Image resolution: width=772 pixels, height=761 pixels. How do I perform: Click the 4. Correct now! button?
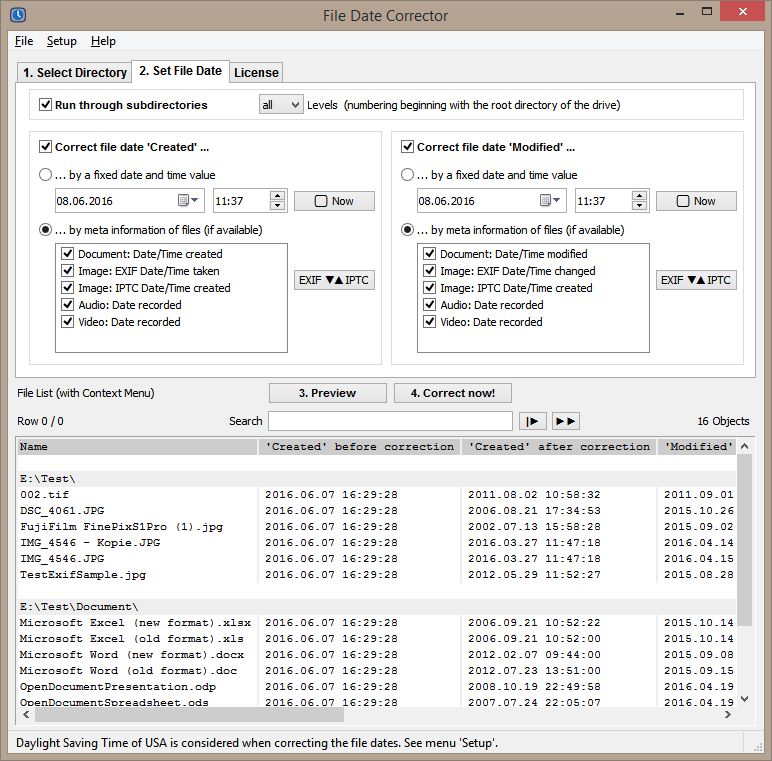pos(460,393)
